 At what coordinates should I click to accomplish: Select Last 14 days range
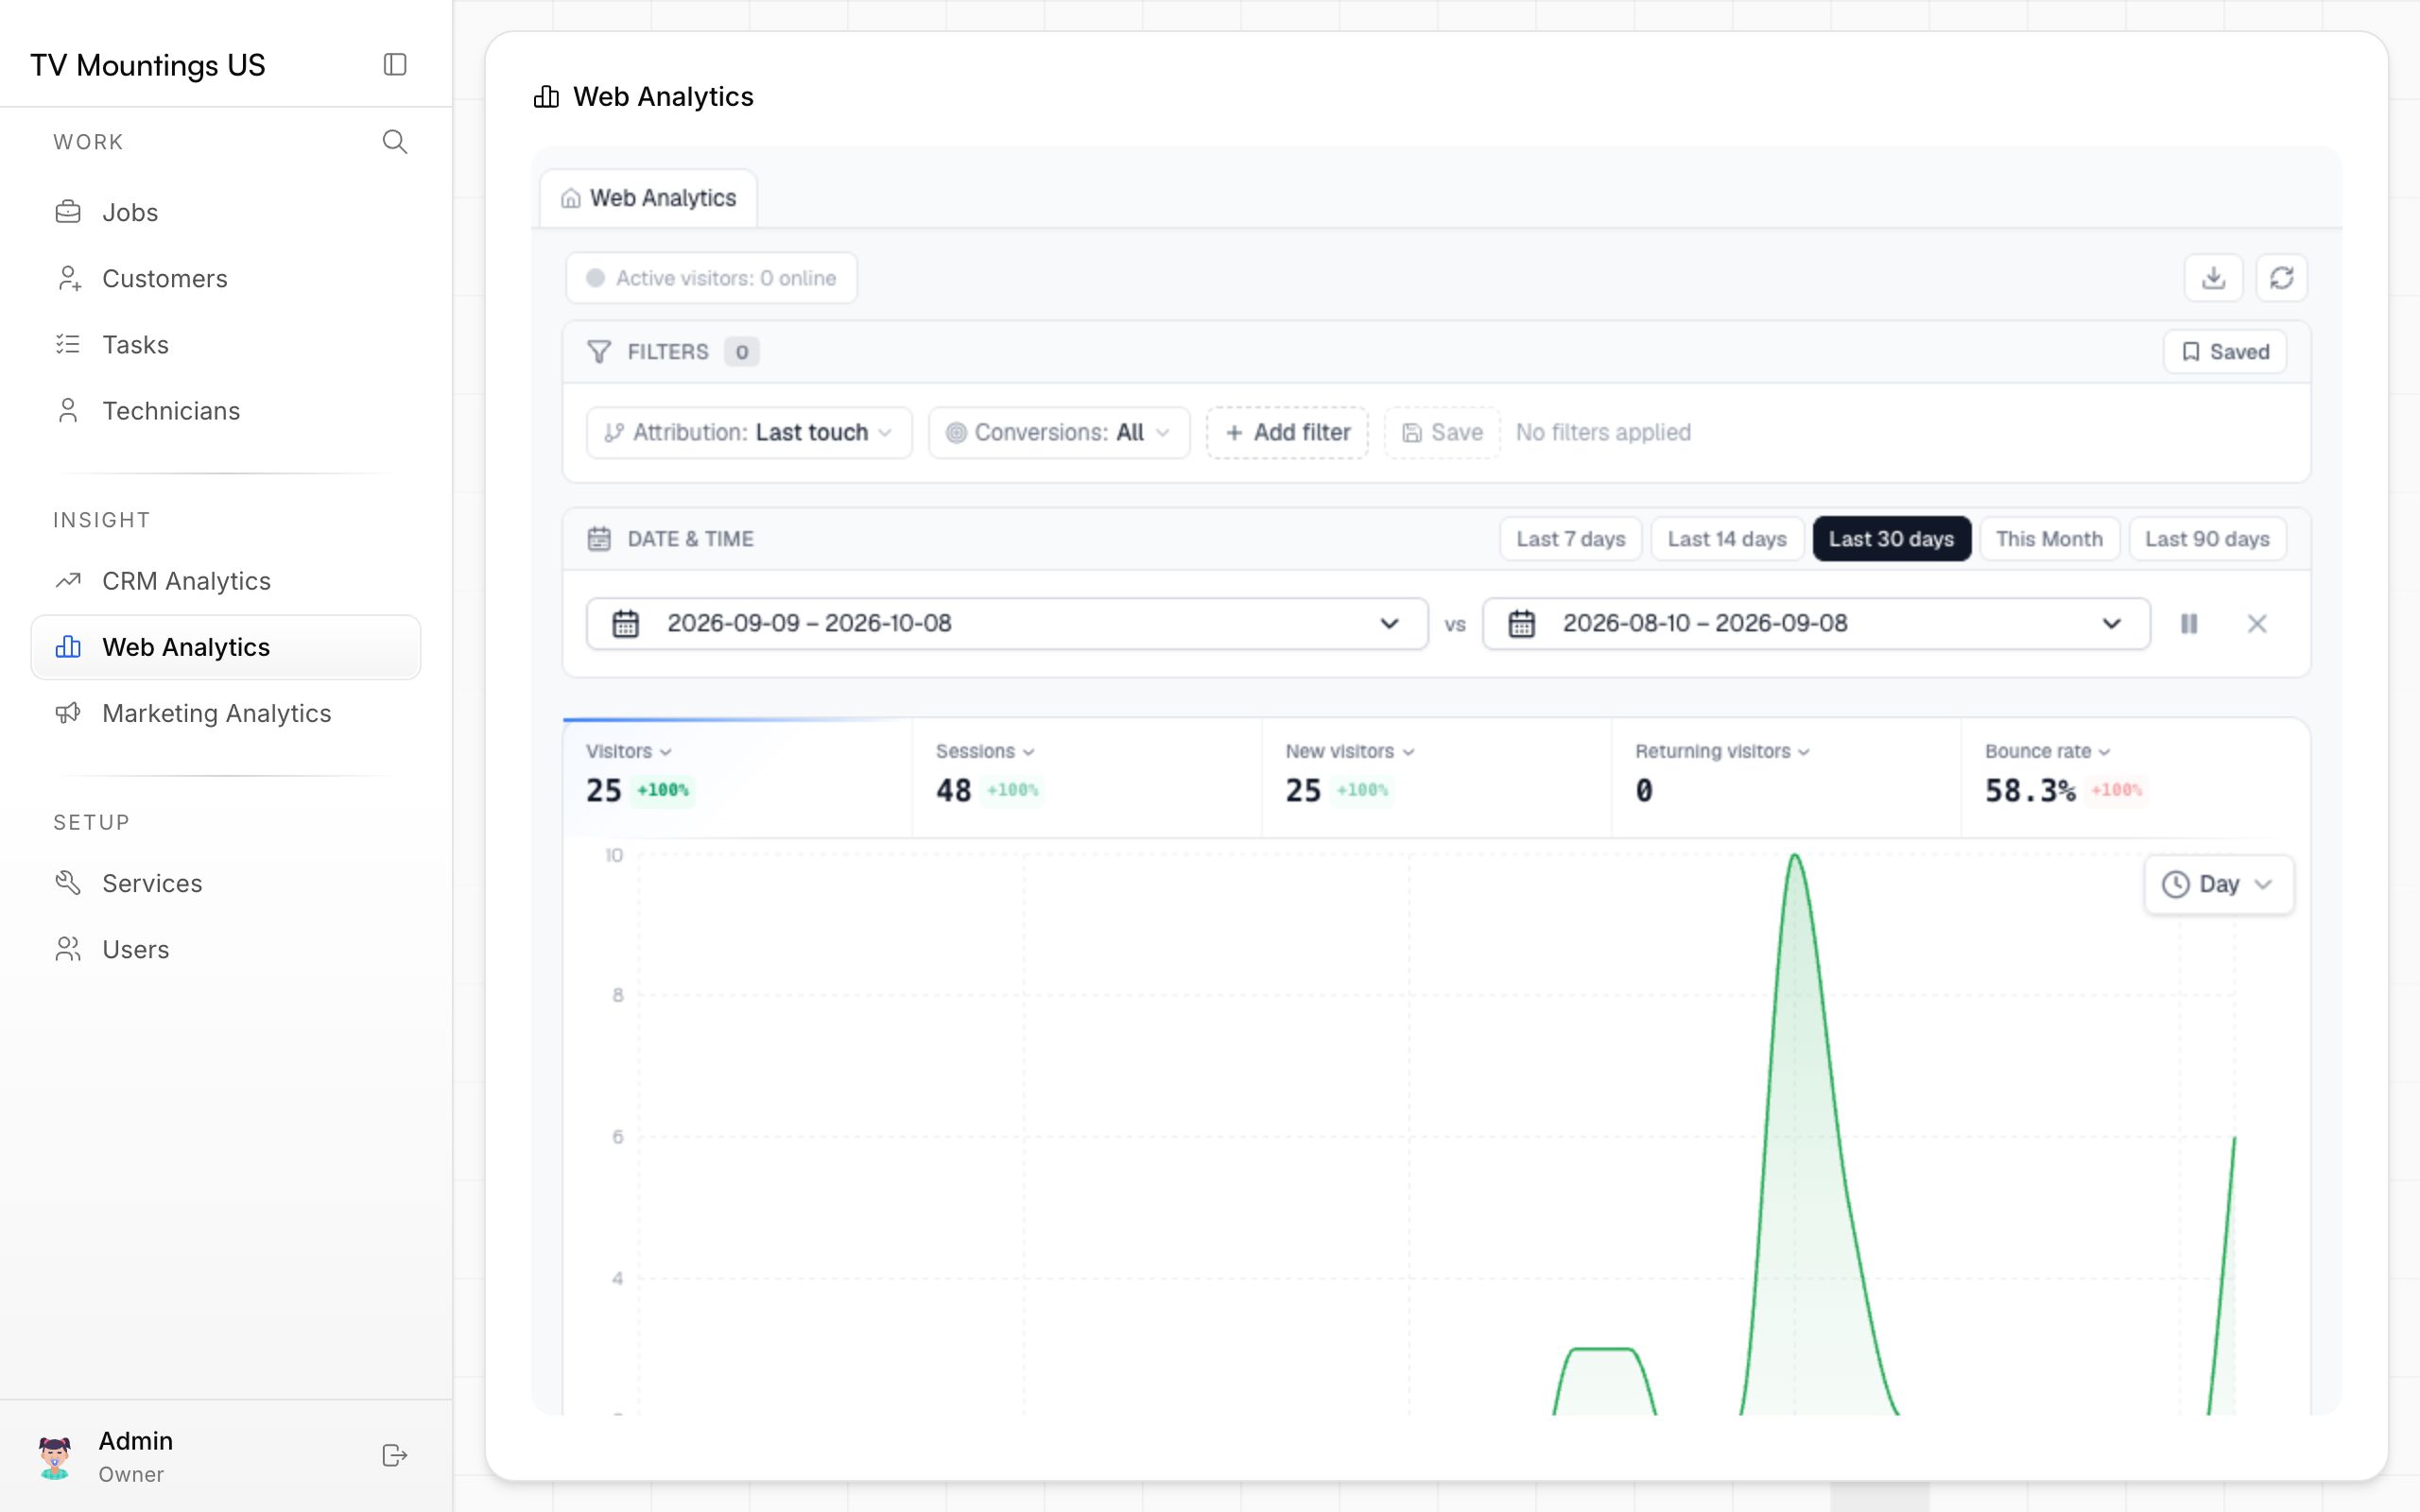[1727, 539]
